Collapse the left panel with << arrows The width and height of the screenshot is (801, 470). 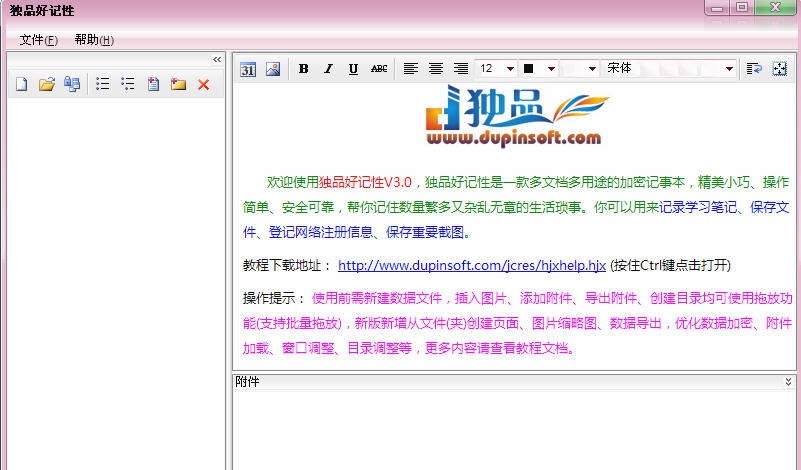[x=217, y=60]
